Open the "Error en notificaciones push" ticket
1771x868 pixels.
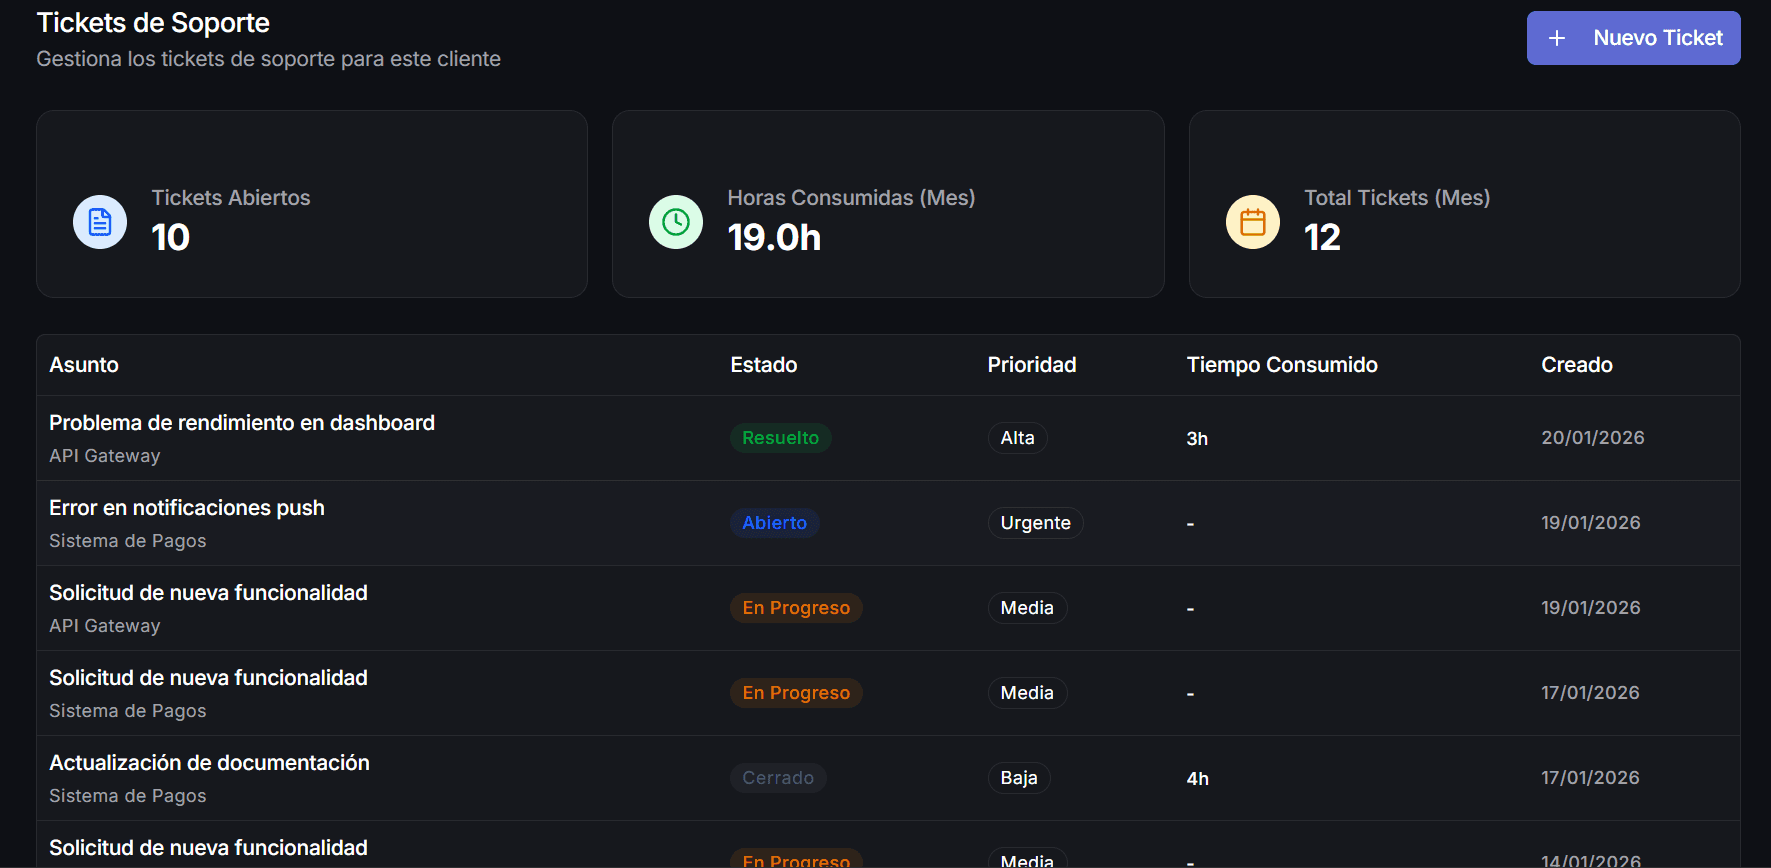pos(187,508)
